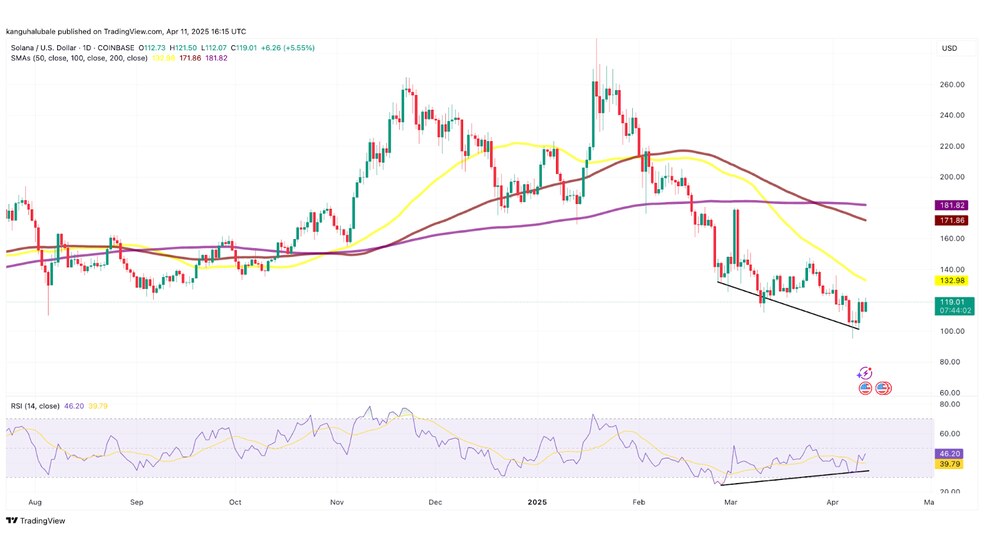Viewport: 984px width, 554px height.
Task: Click the 220.00 price axis value
Action: (x=952, y=146)
